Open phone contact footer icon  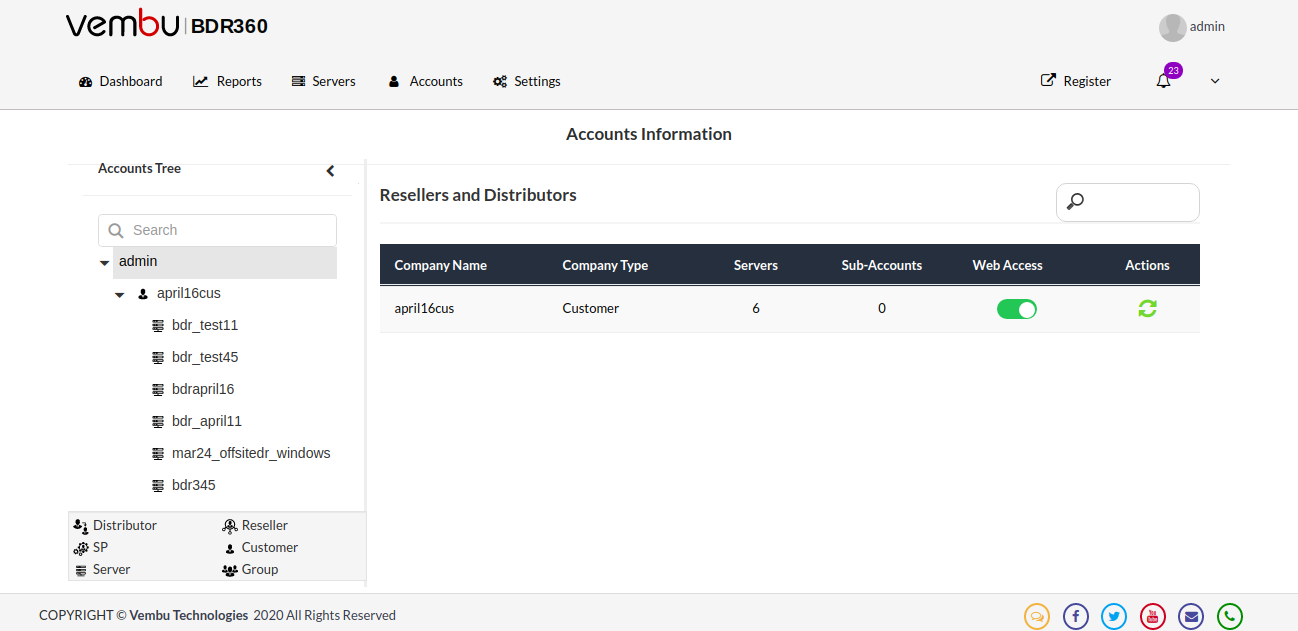[1230, 616]
